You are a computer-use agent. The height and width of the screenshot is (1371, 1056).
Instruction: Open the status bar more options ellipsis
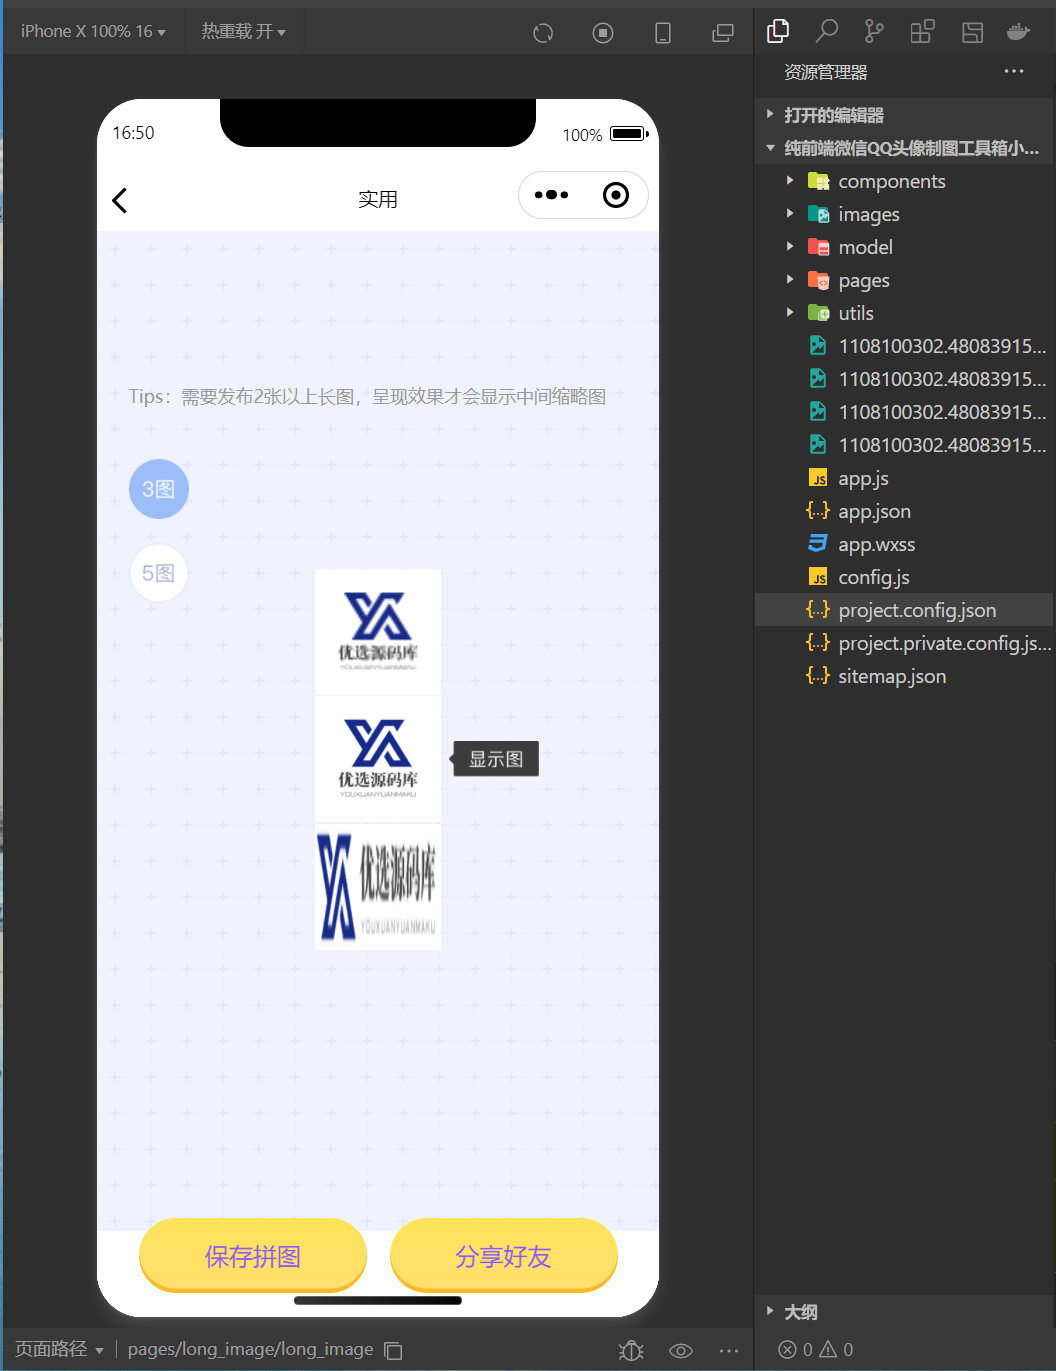pyautogui.click(x=729, y=1350)
